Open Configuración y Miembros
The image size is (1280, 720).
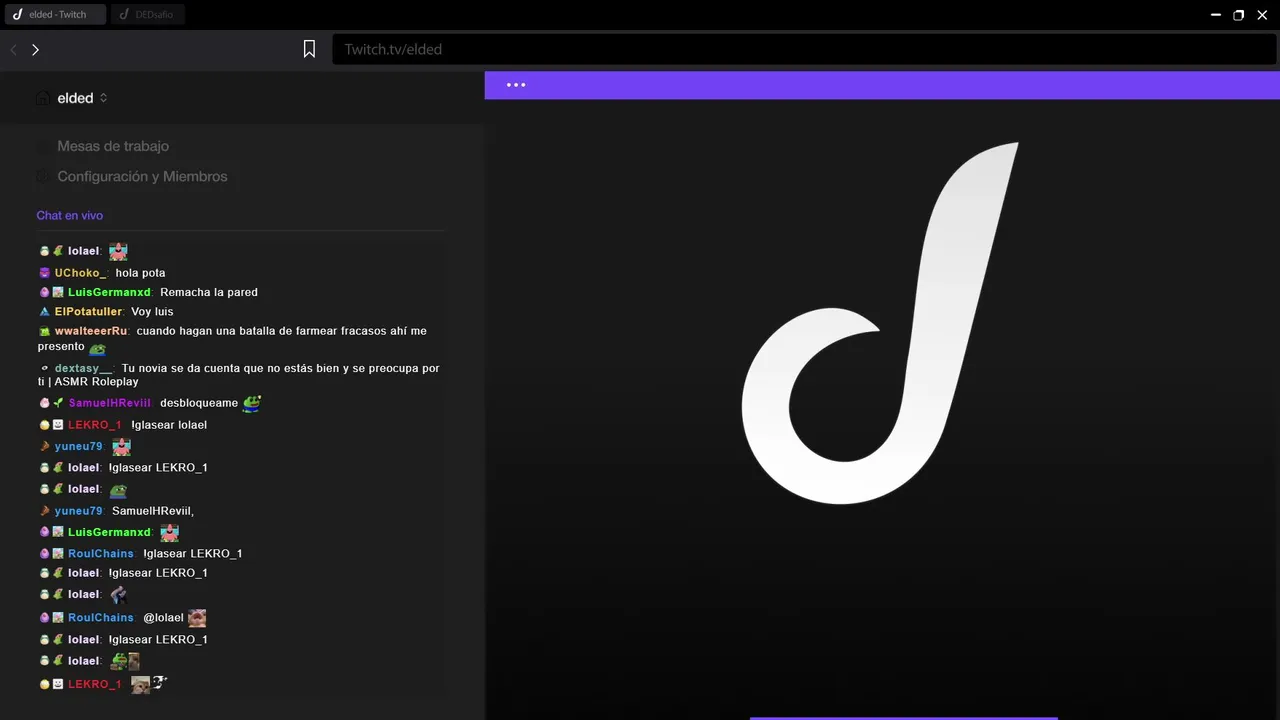point(142,176)
